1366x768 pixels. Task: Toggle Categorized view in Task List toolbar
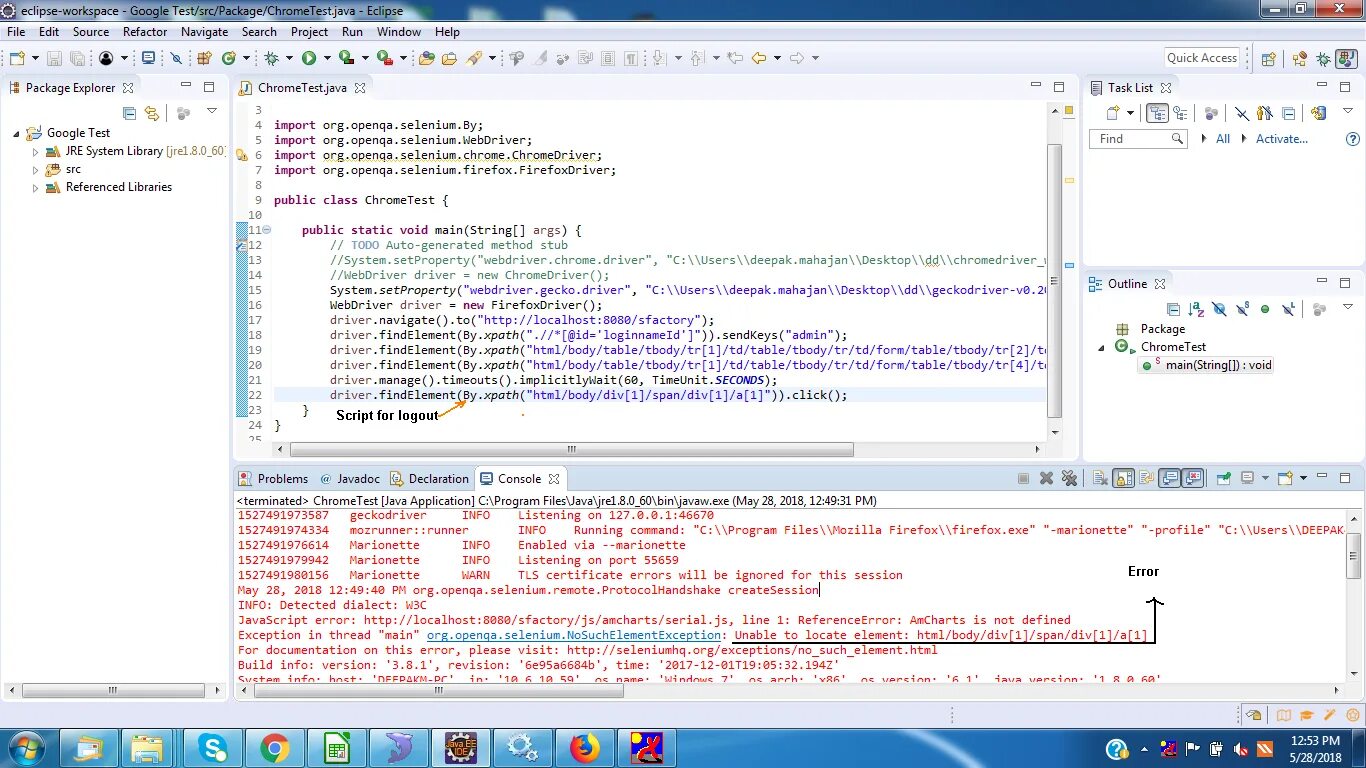click(1157, 113)
